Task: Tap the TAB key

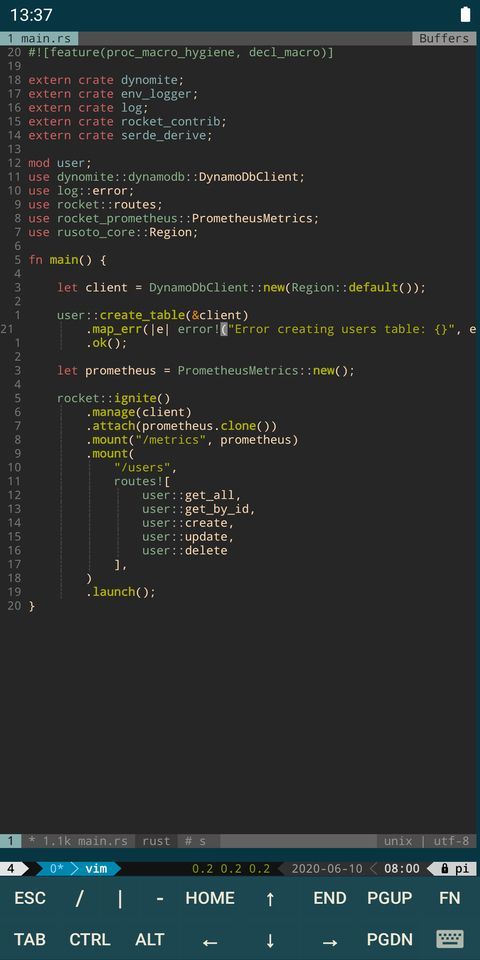Action: (x=30, y=939)
